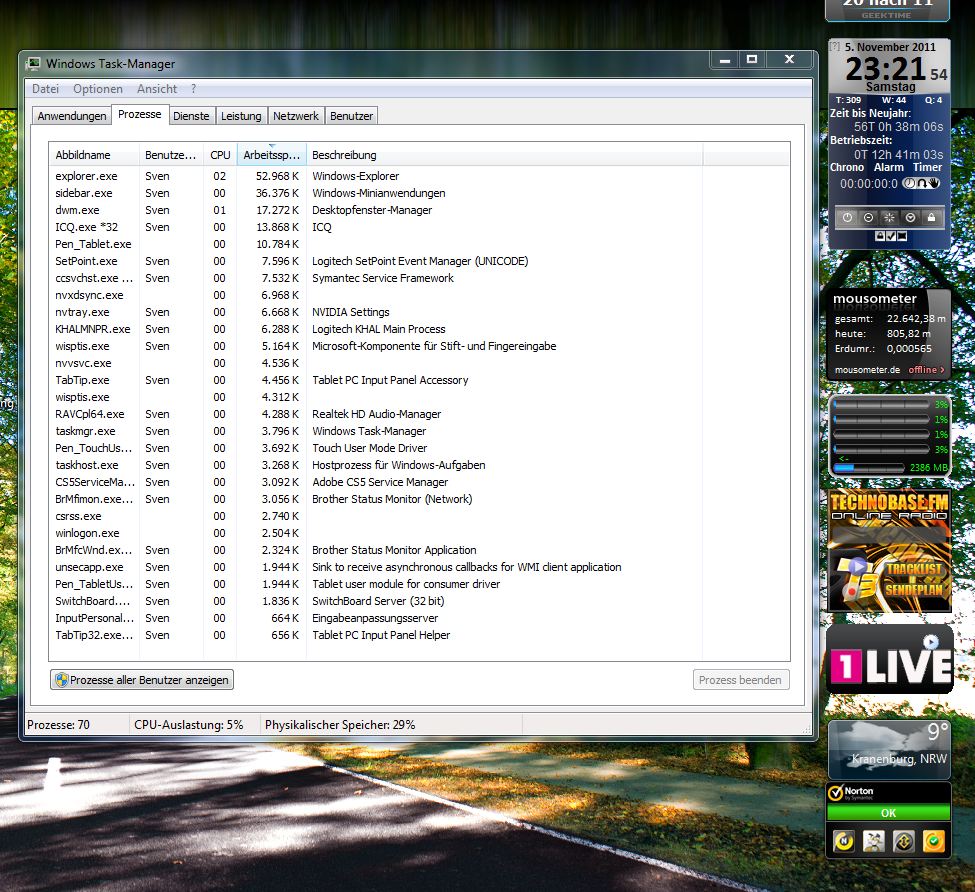Viewport: 975px width, 892px height.
Task: Click the RAM usage bar in CPU meter gadget
Action: pos(869,467)
